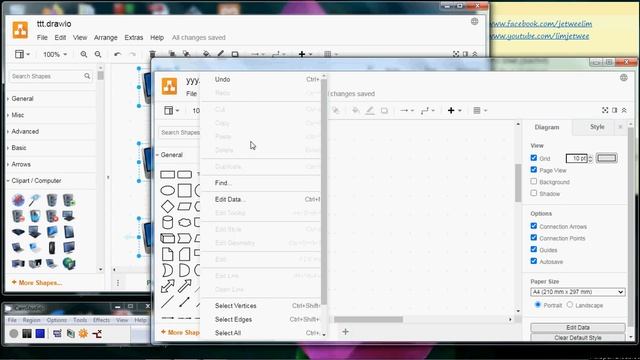Click CamStudio orange sun icon
640x360 pixels.
click(x=83, y=333)
